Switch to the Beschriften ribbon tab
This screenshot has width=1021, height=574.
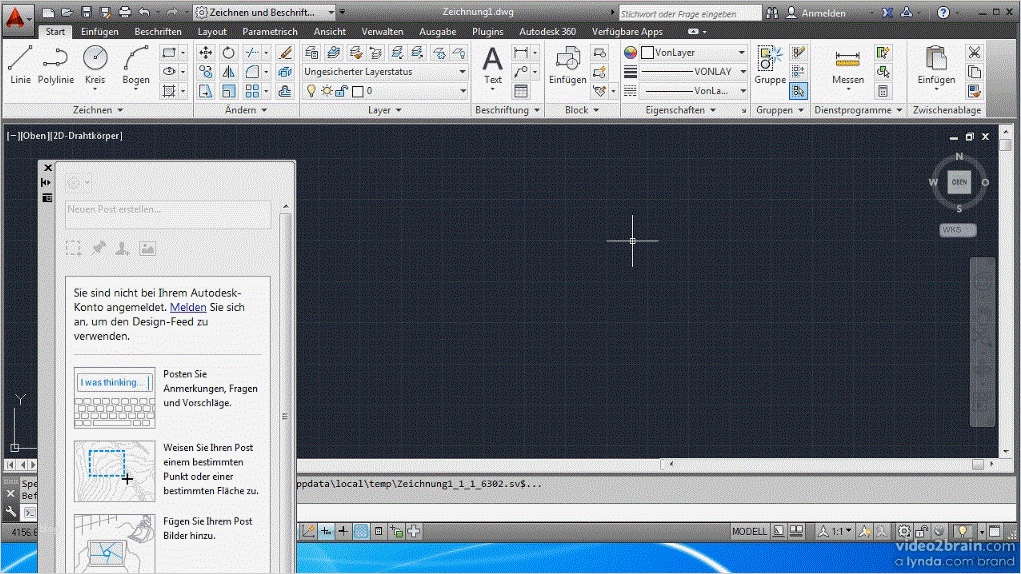point(158,32)
